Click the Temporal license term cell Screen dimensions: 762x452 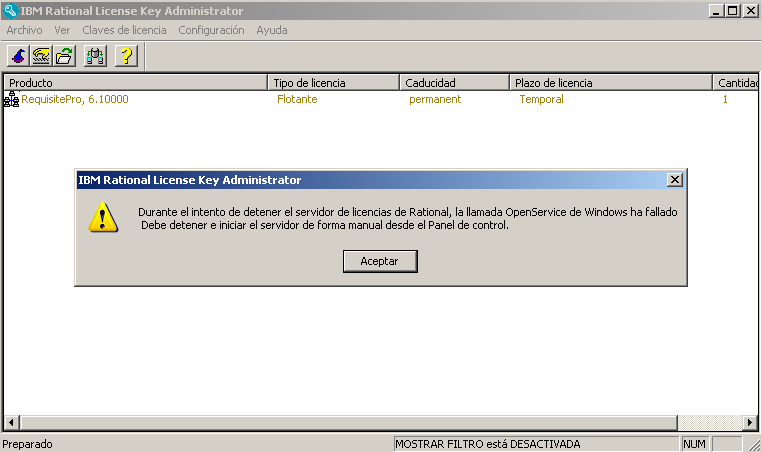541,99
